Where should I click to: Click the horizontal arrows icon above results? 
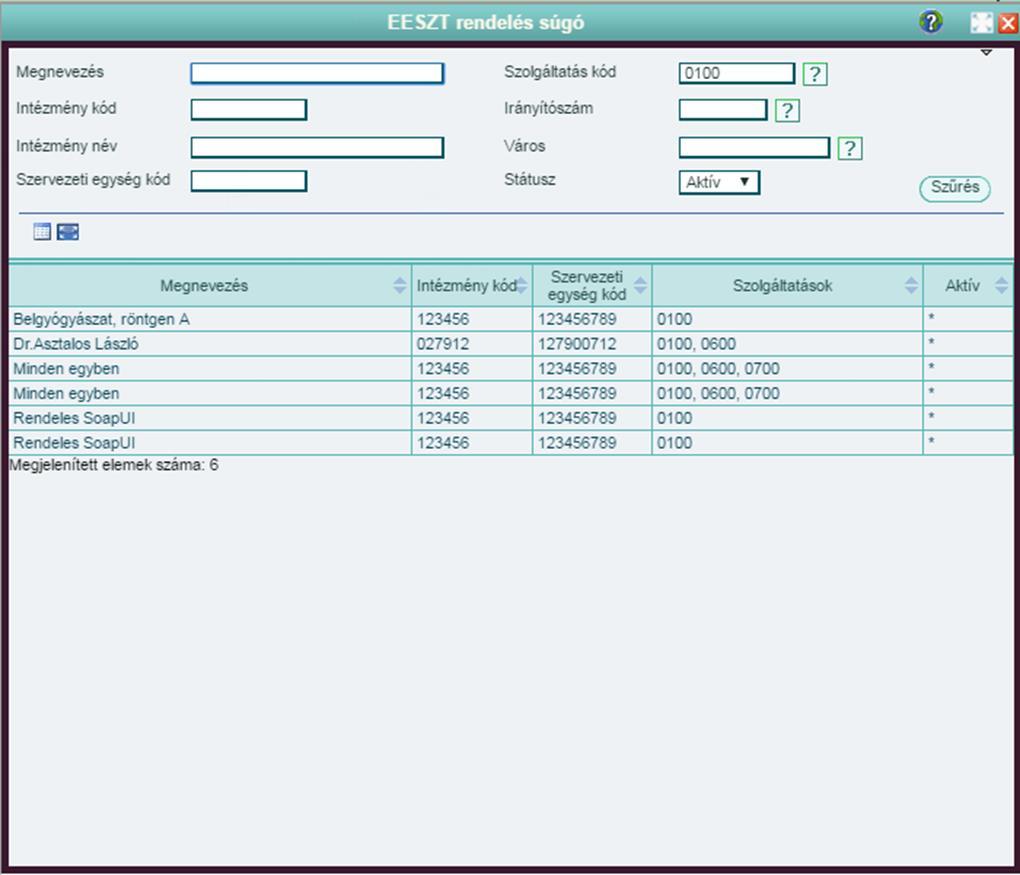point(68,232)
